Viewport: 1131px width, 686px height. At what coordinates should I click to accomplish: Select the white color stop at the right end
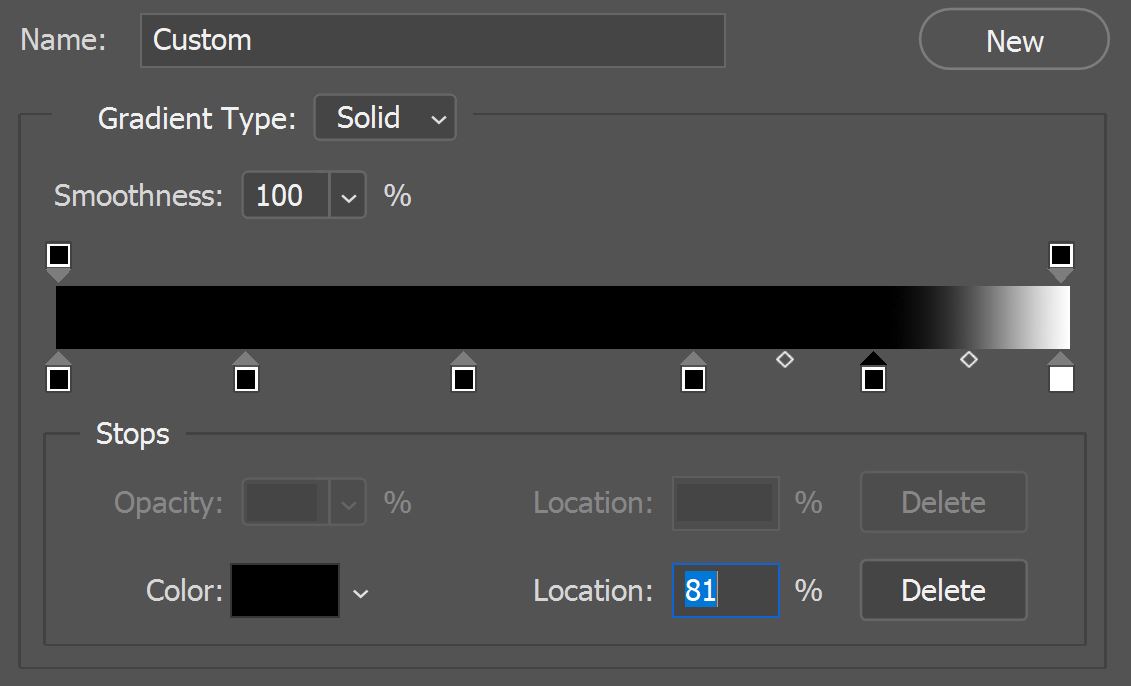pyautogui.click(x=1061, y=377)
